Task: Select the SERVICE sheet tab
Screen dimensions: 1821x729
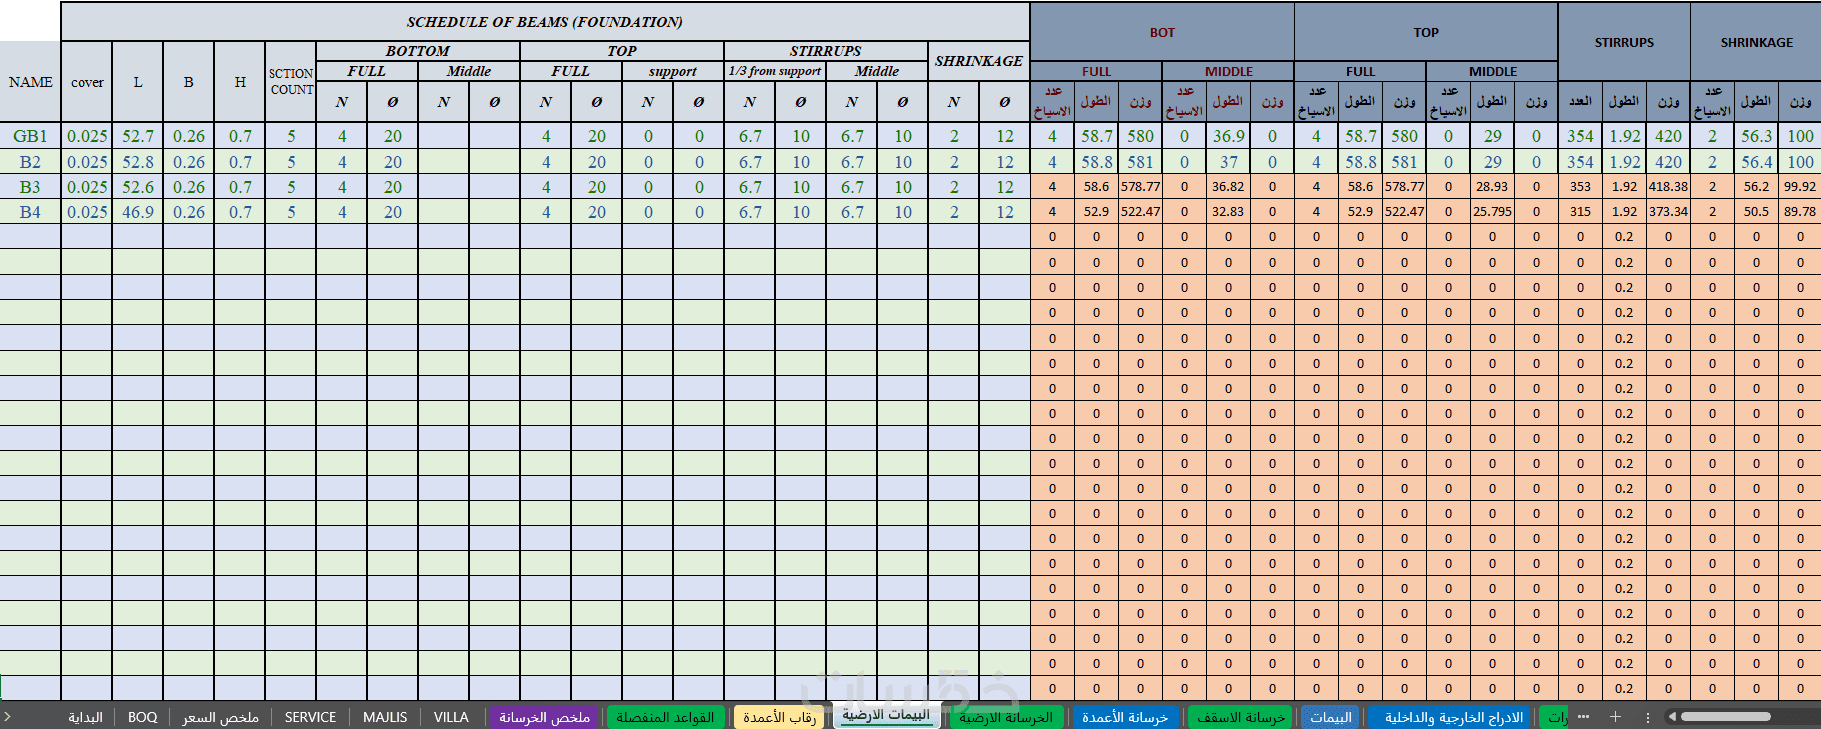Action: coord(310,717)
